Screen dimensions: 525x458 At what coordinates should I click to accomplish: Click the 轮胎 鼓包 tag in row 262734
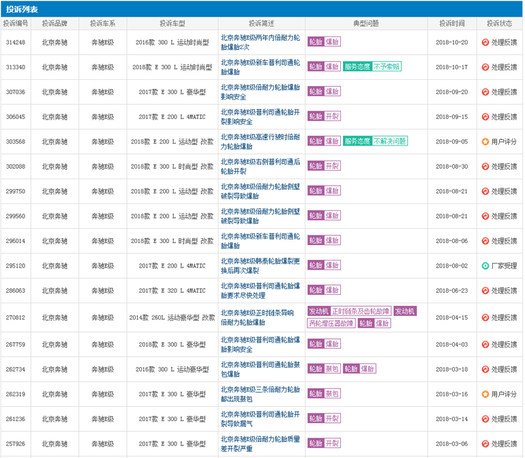(324, 369)
